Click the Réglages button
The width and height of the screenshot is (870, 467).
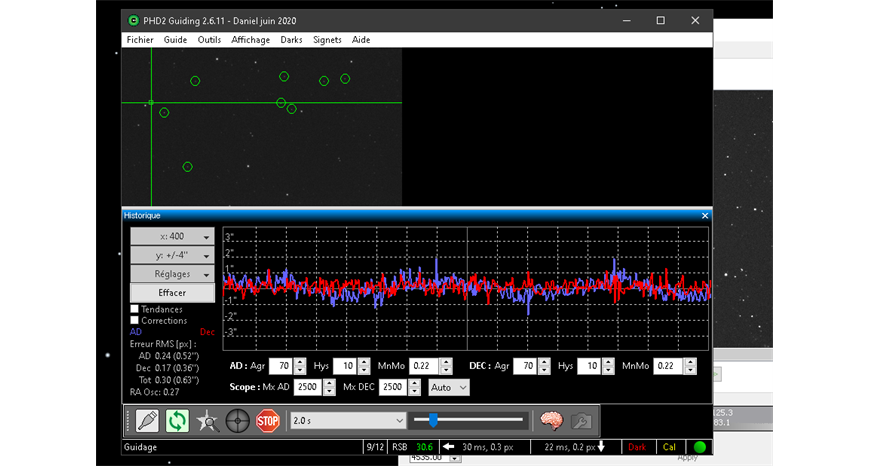tap(172, 274)
